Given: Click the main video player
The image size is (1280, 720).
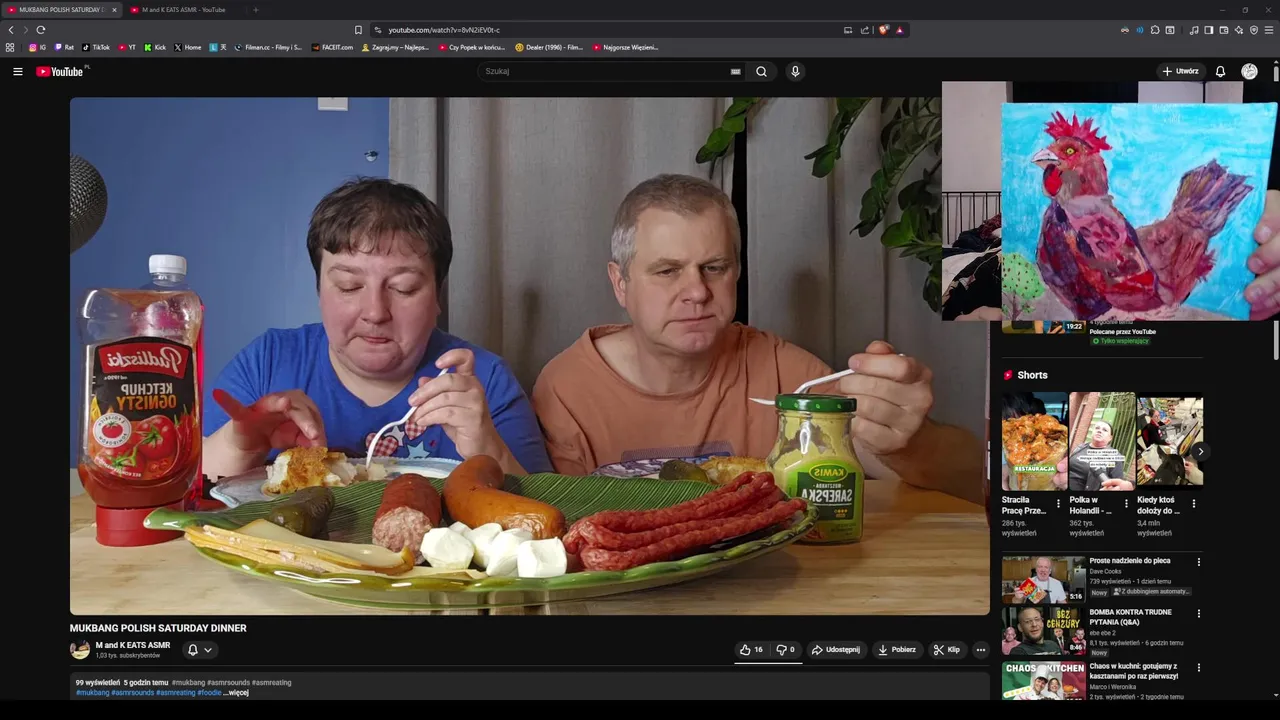Looking at the screenshot, I should (x=530, y=356).
